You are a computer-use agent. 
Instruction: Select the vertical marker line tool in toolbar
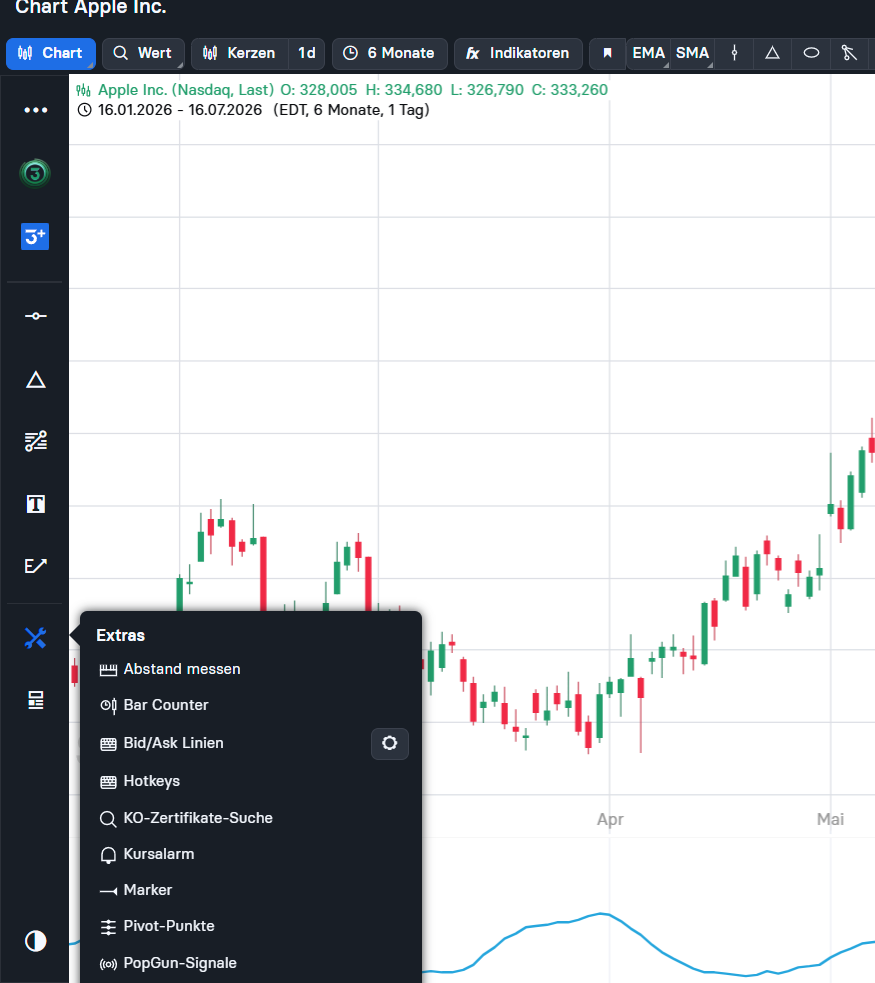pos(735,53)
